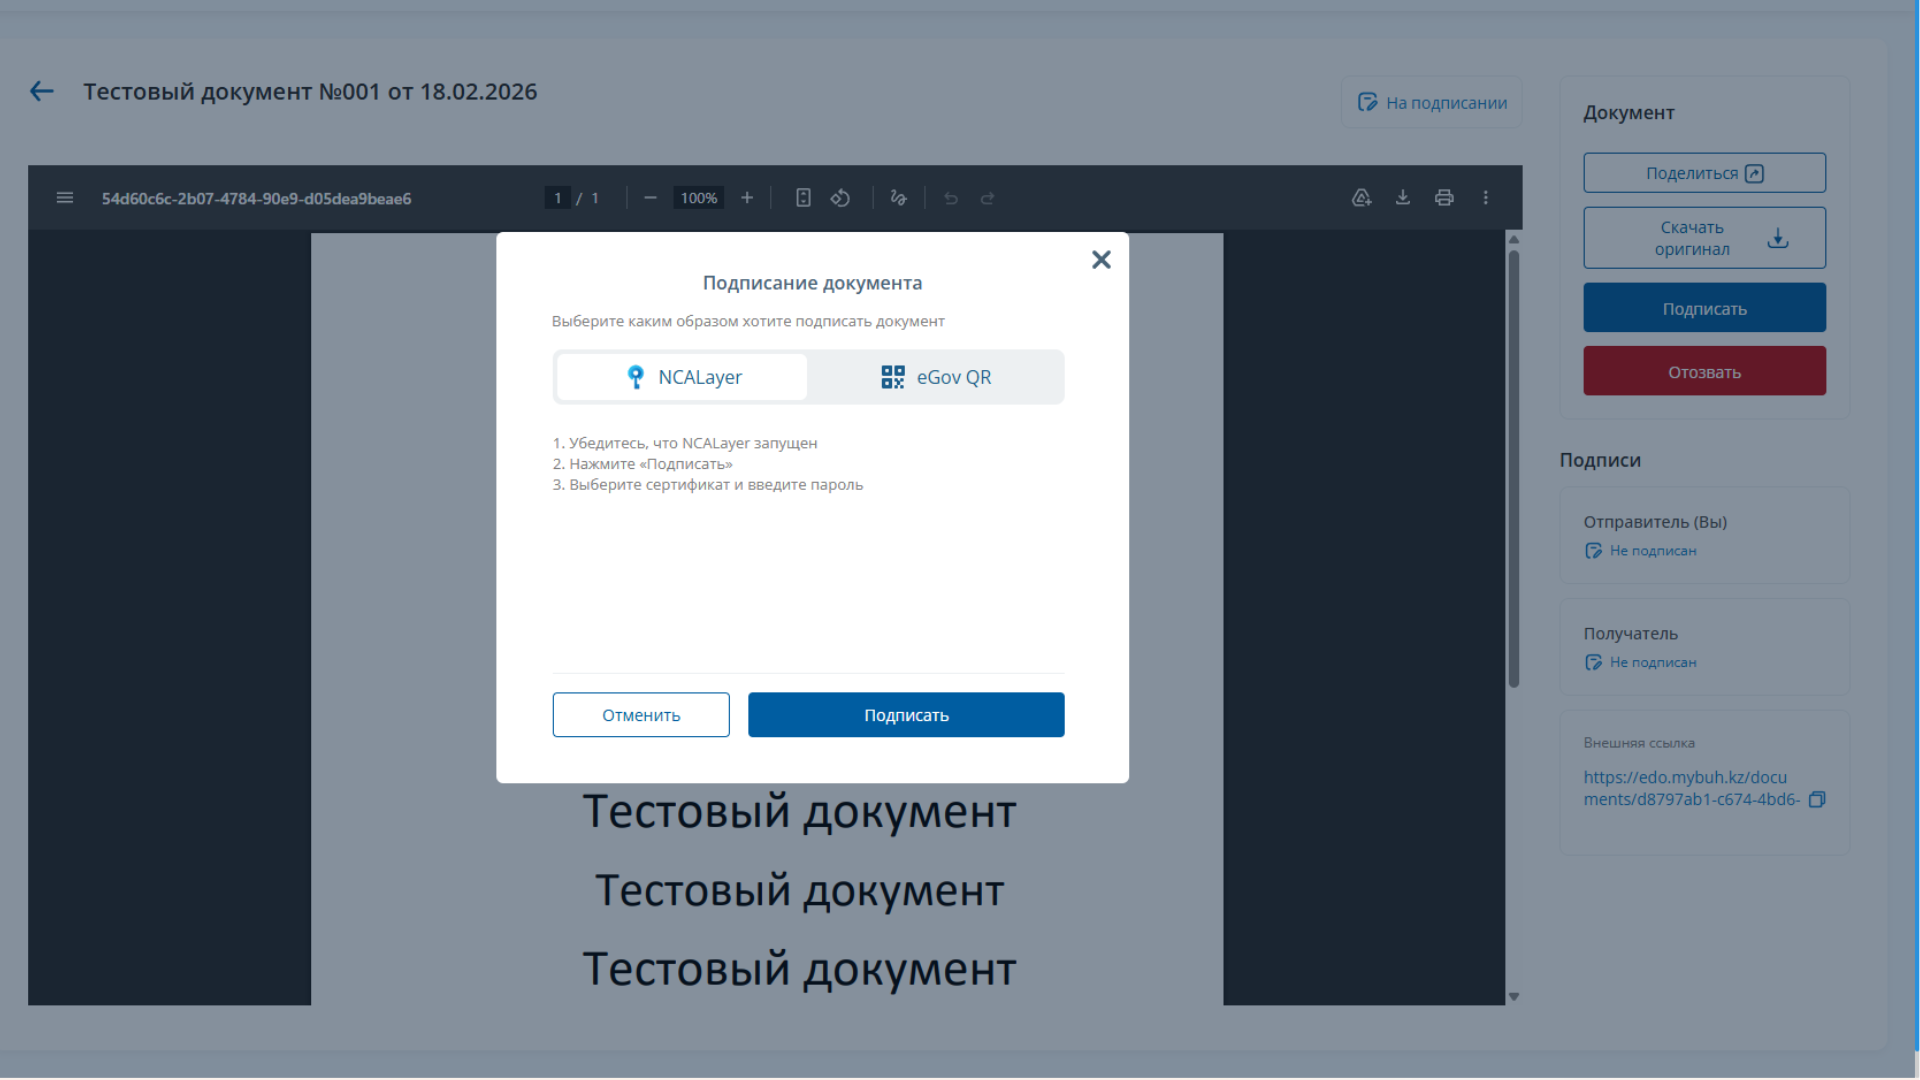The height and width of the screenshot is (1080, 1920).
Task: Open the edo.mybuh.kz external link
Action: click(x=1684, y=788)
